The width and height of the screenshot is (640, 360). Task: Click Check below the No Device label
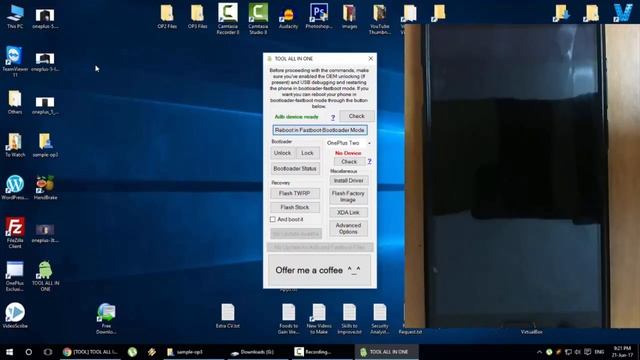tap(349, 162)
